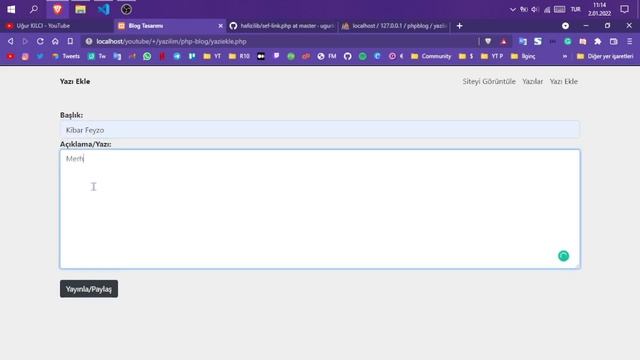Switch to the localhost phpMyAdmin phpblog tab

tap(394, 26)
